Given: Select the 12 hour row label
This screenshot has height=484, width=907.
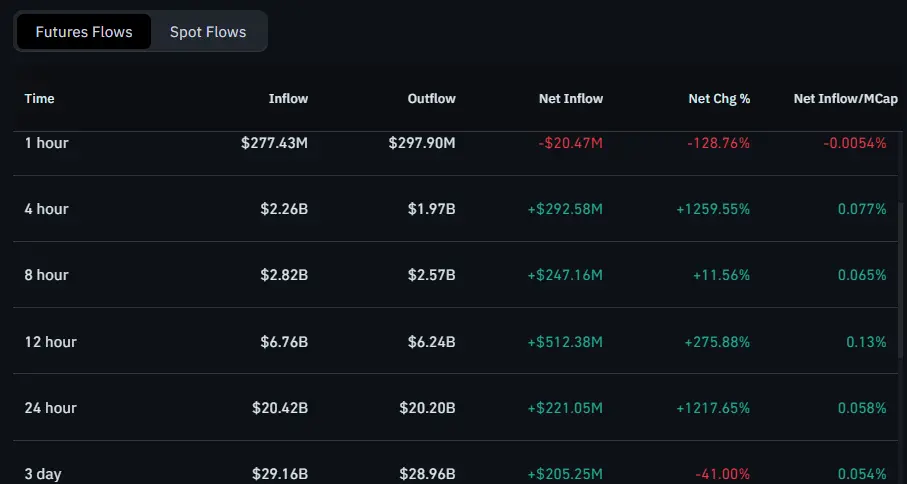Looking at the screenshot, I should (x=51, y=342).
